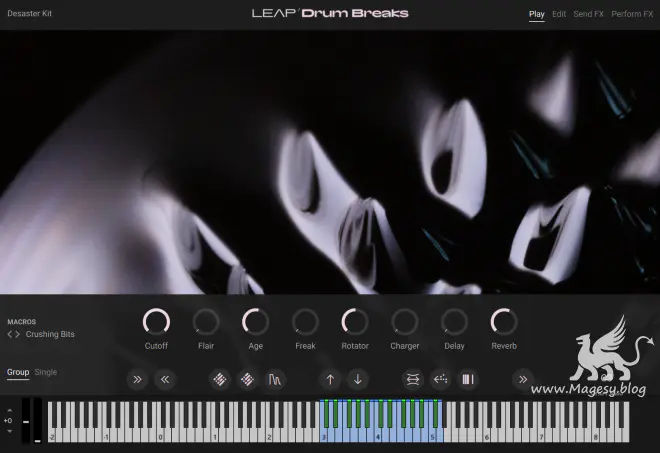Select Single mode
This screenshot has height=453, width=660.
(x=46, y=372)
